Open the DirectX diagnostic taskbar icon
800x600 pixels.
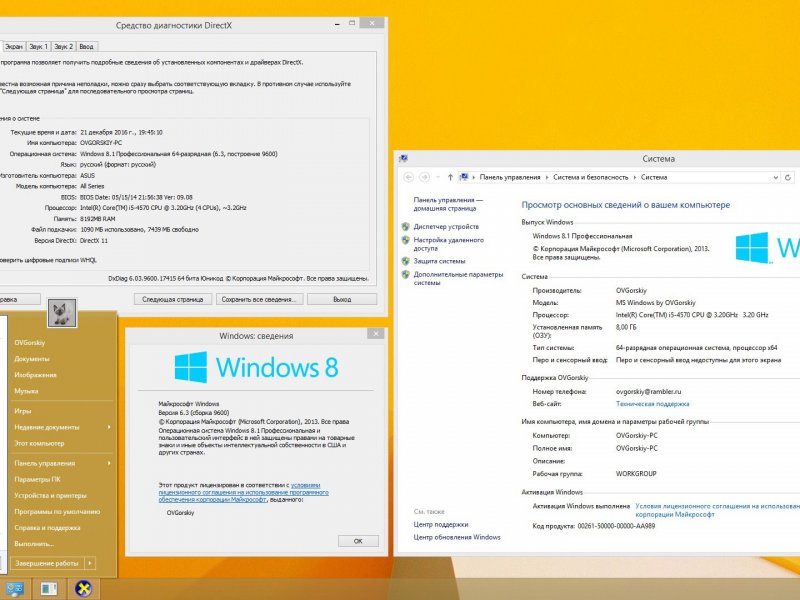pos(83,589)
